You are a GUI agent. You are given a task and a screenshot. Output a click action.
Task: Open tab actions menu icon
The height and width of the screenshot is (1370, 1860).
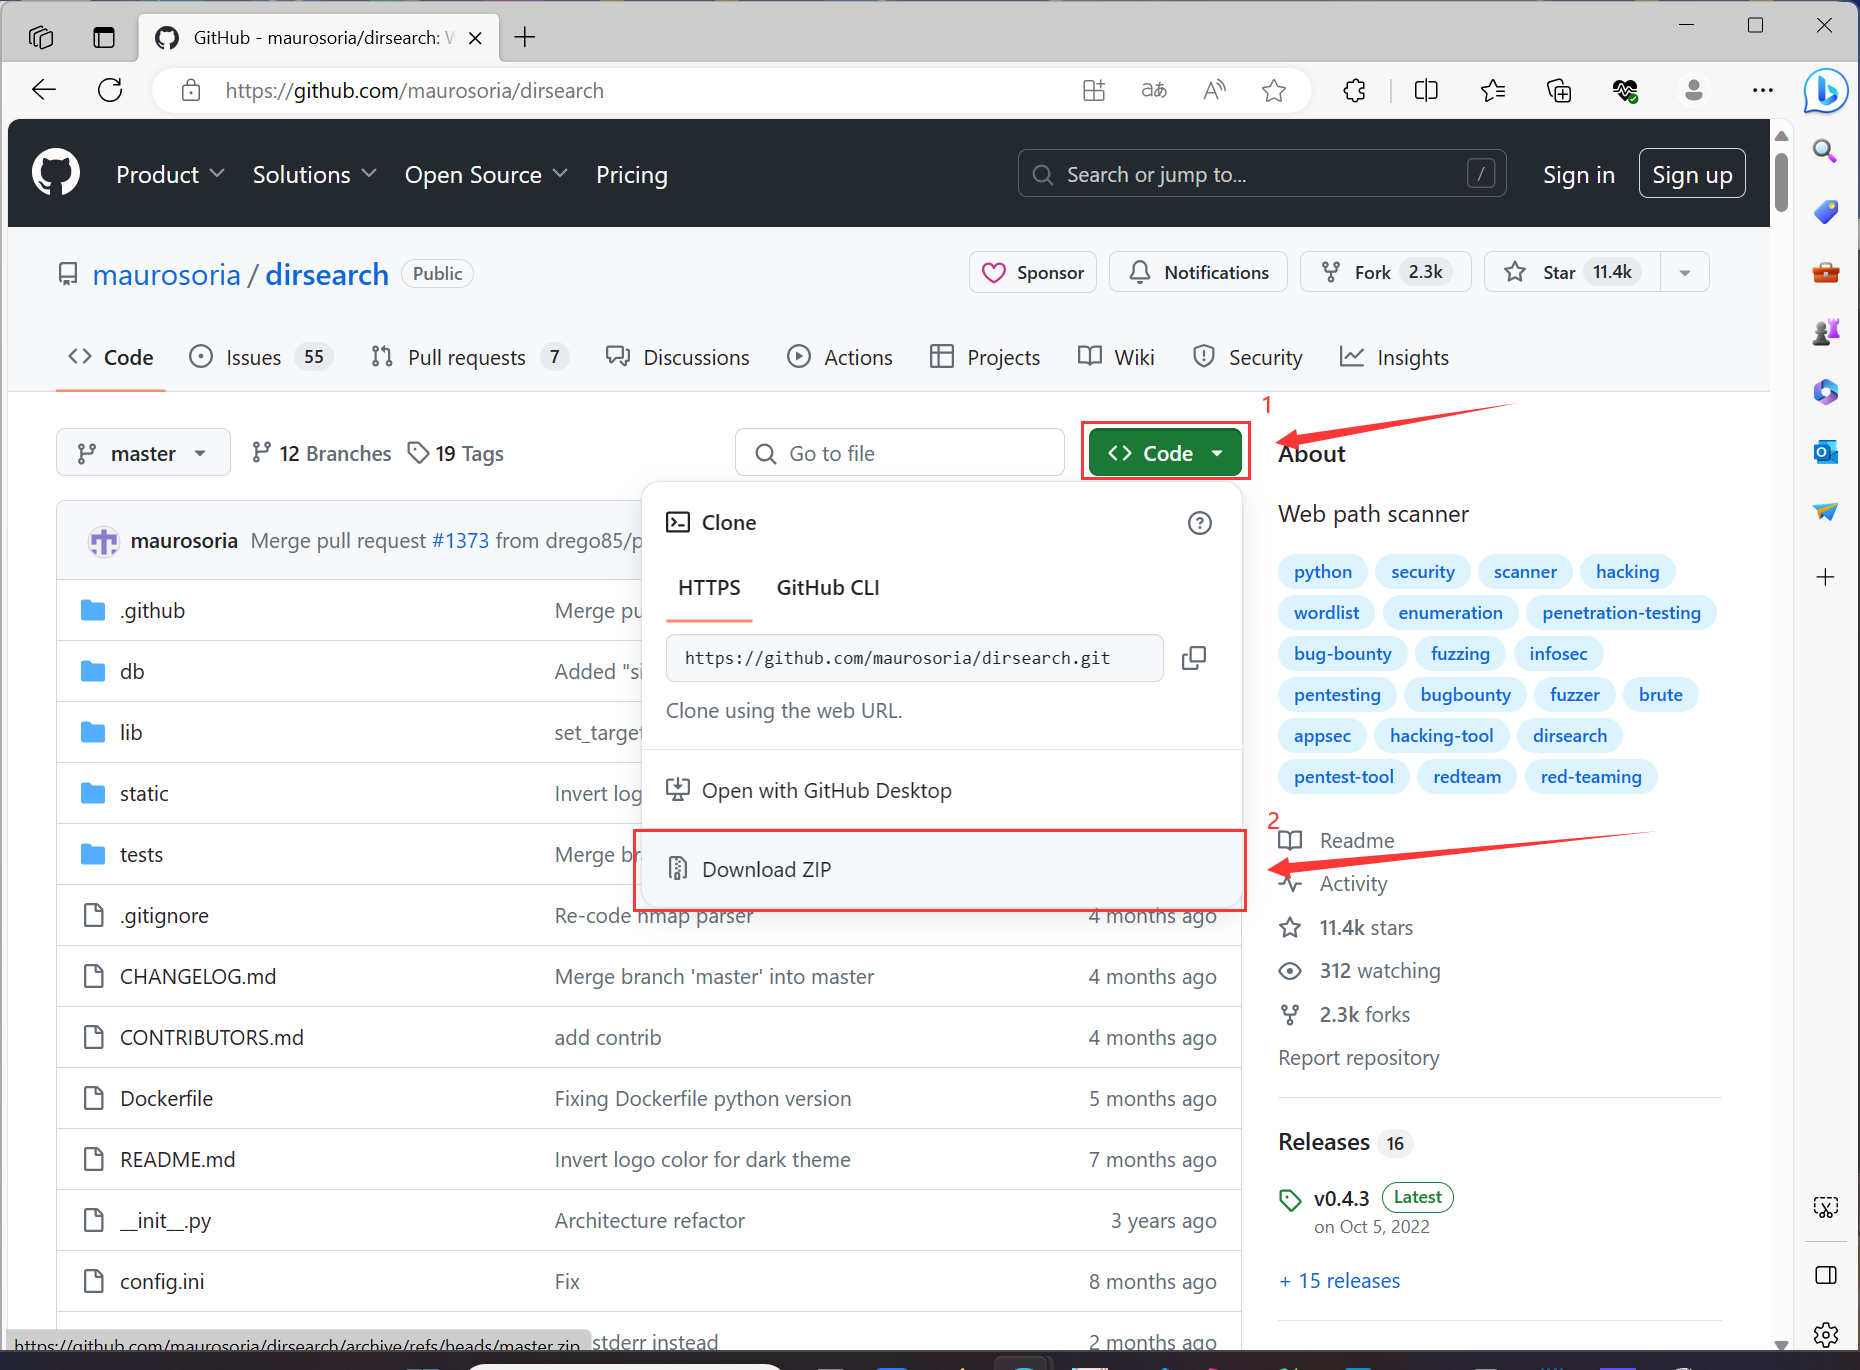point(104,38)
